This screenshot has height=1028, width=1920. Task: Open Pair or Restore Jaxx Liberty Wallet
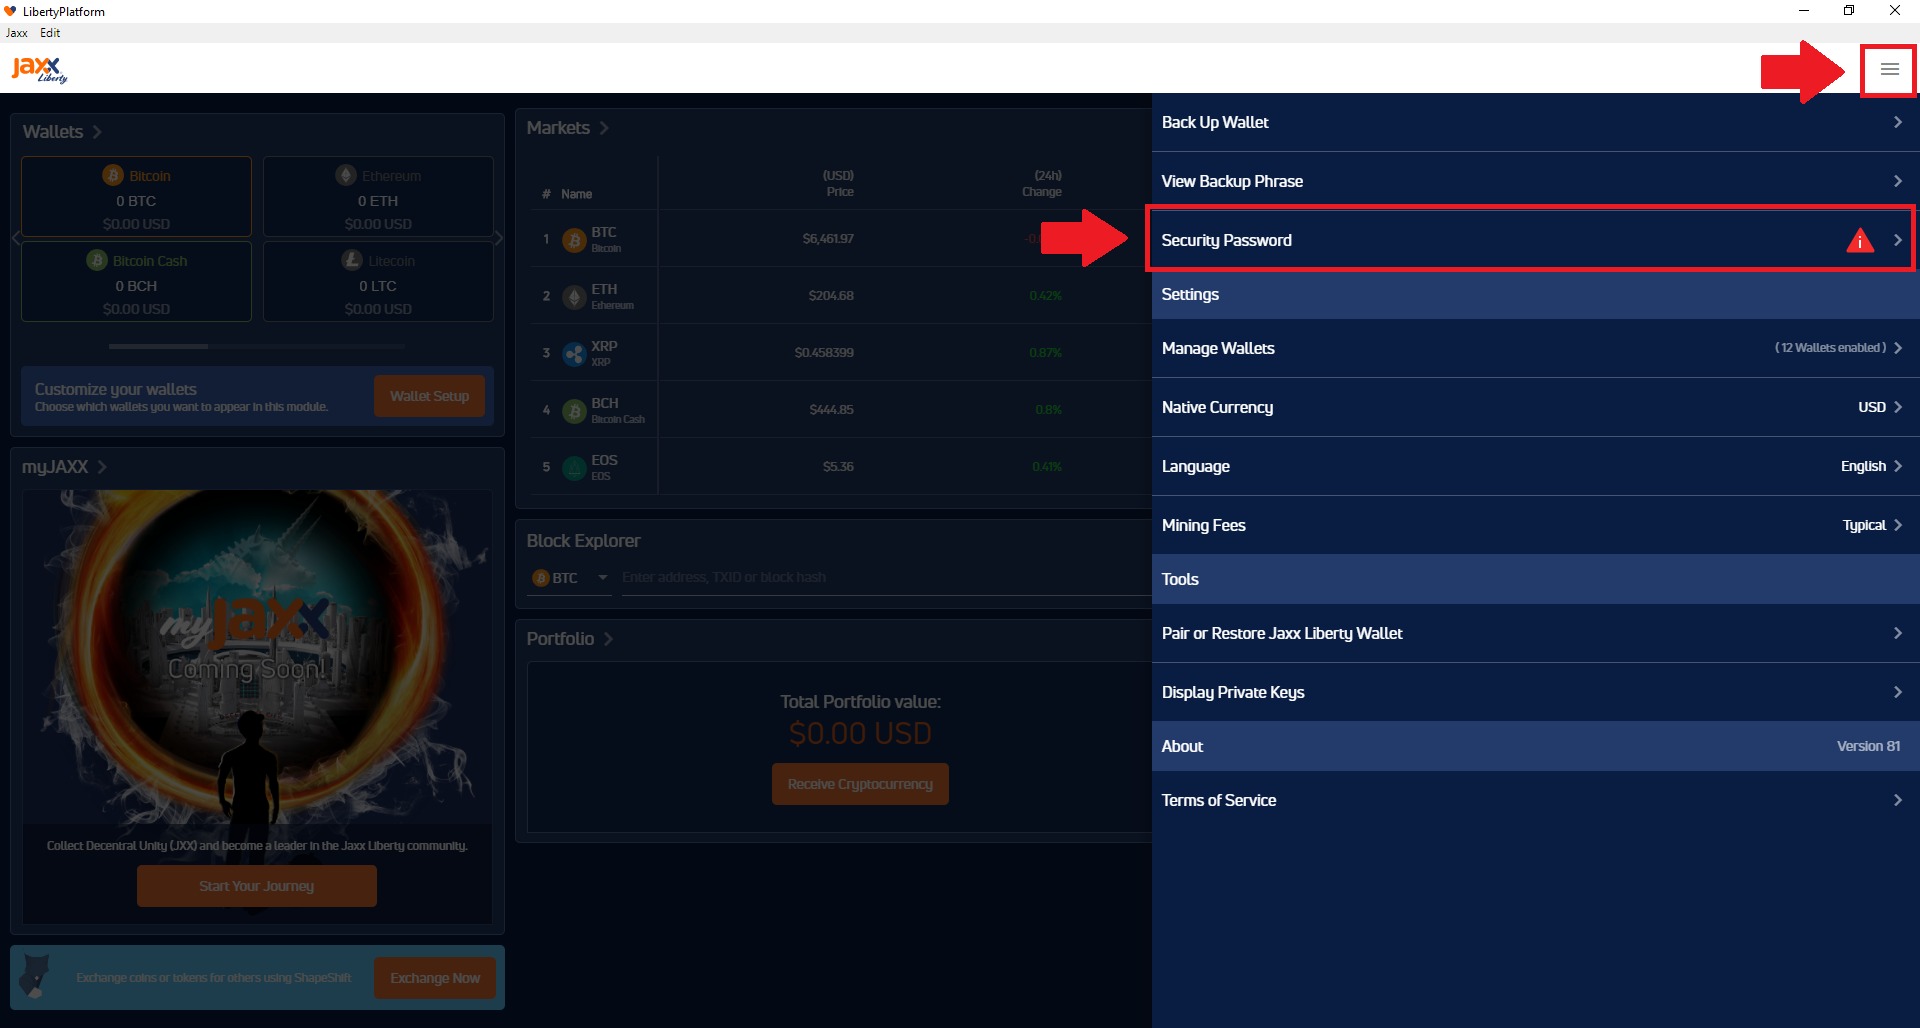coord(1535,633)
